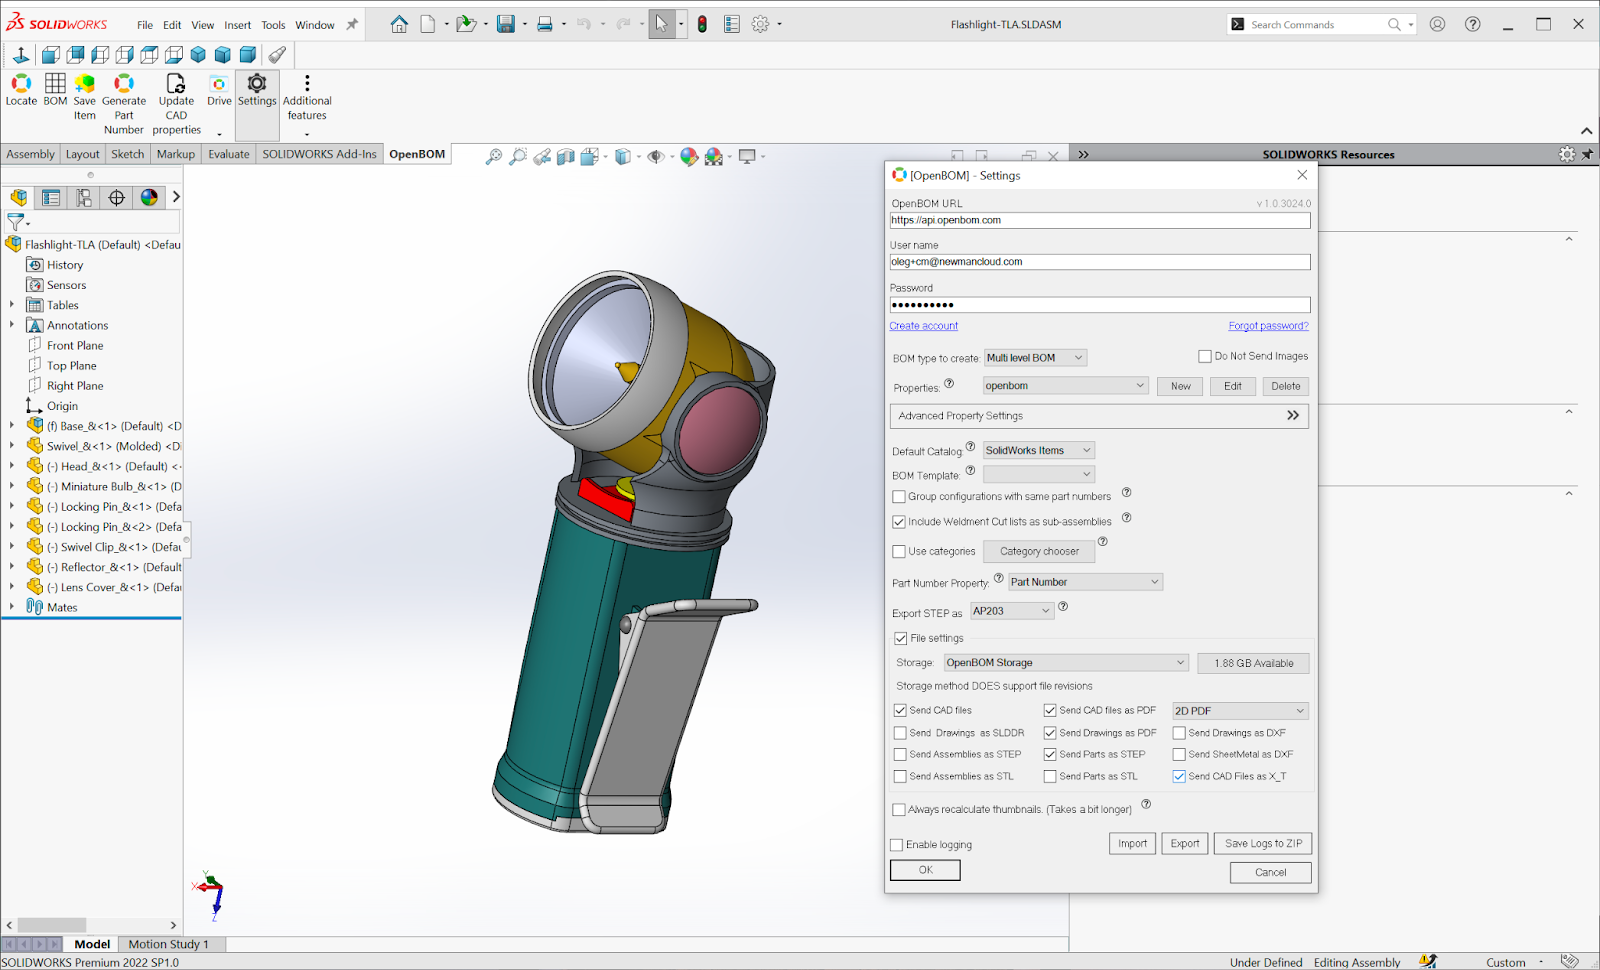The width and height of the screenshot is (1600, 970).
Task: Open the BOM tool in the ribbon
Action: [55, 88]
